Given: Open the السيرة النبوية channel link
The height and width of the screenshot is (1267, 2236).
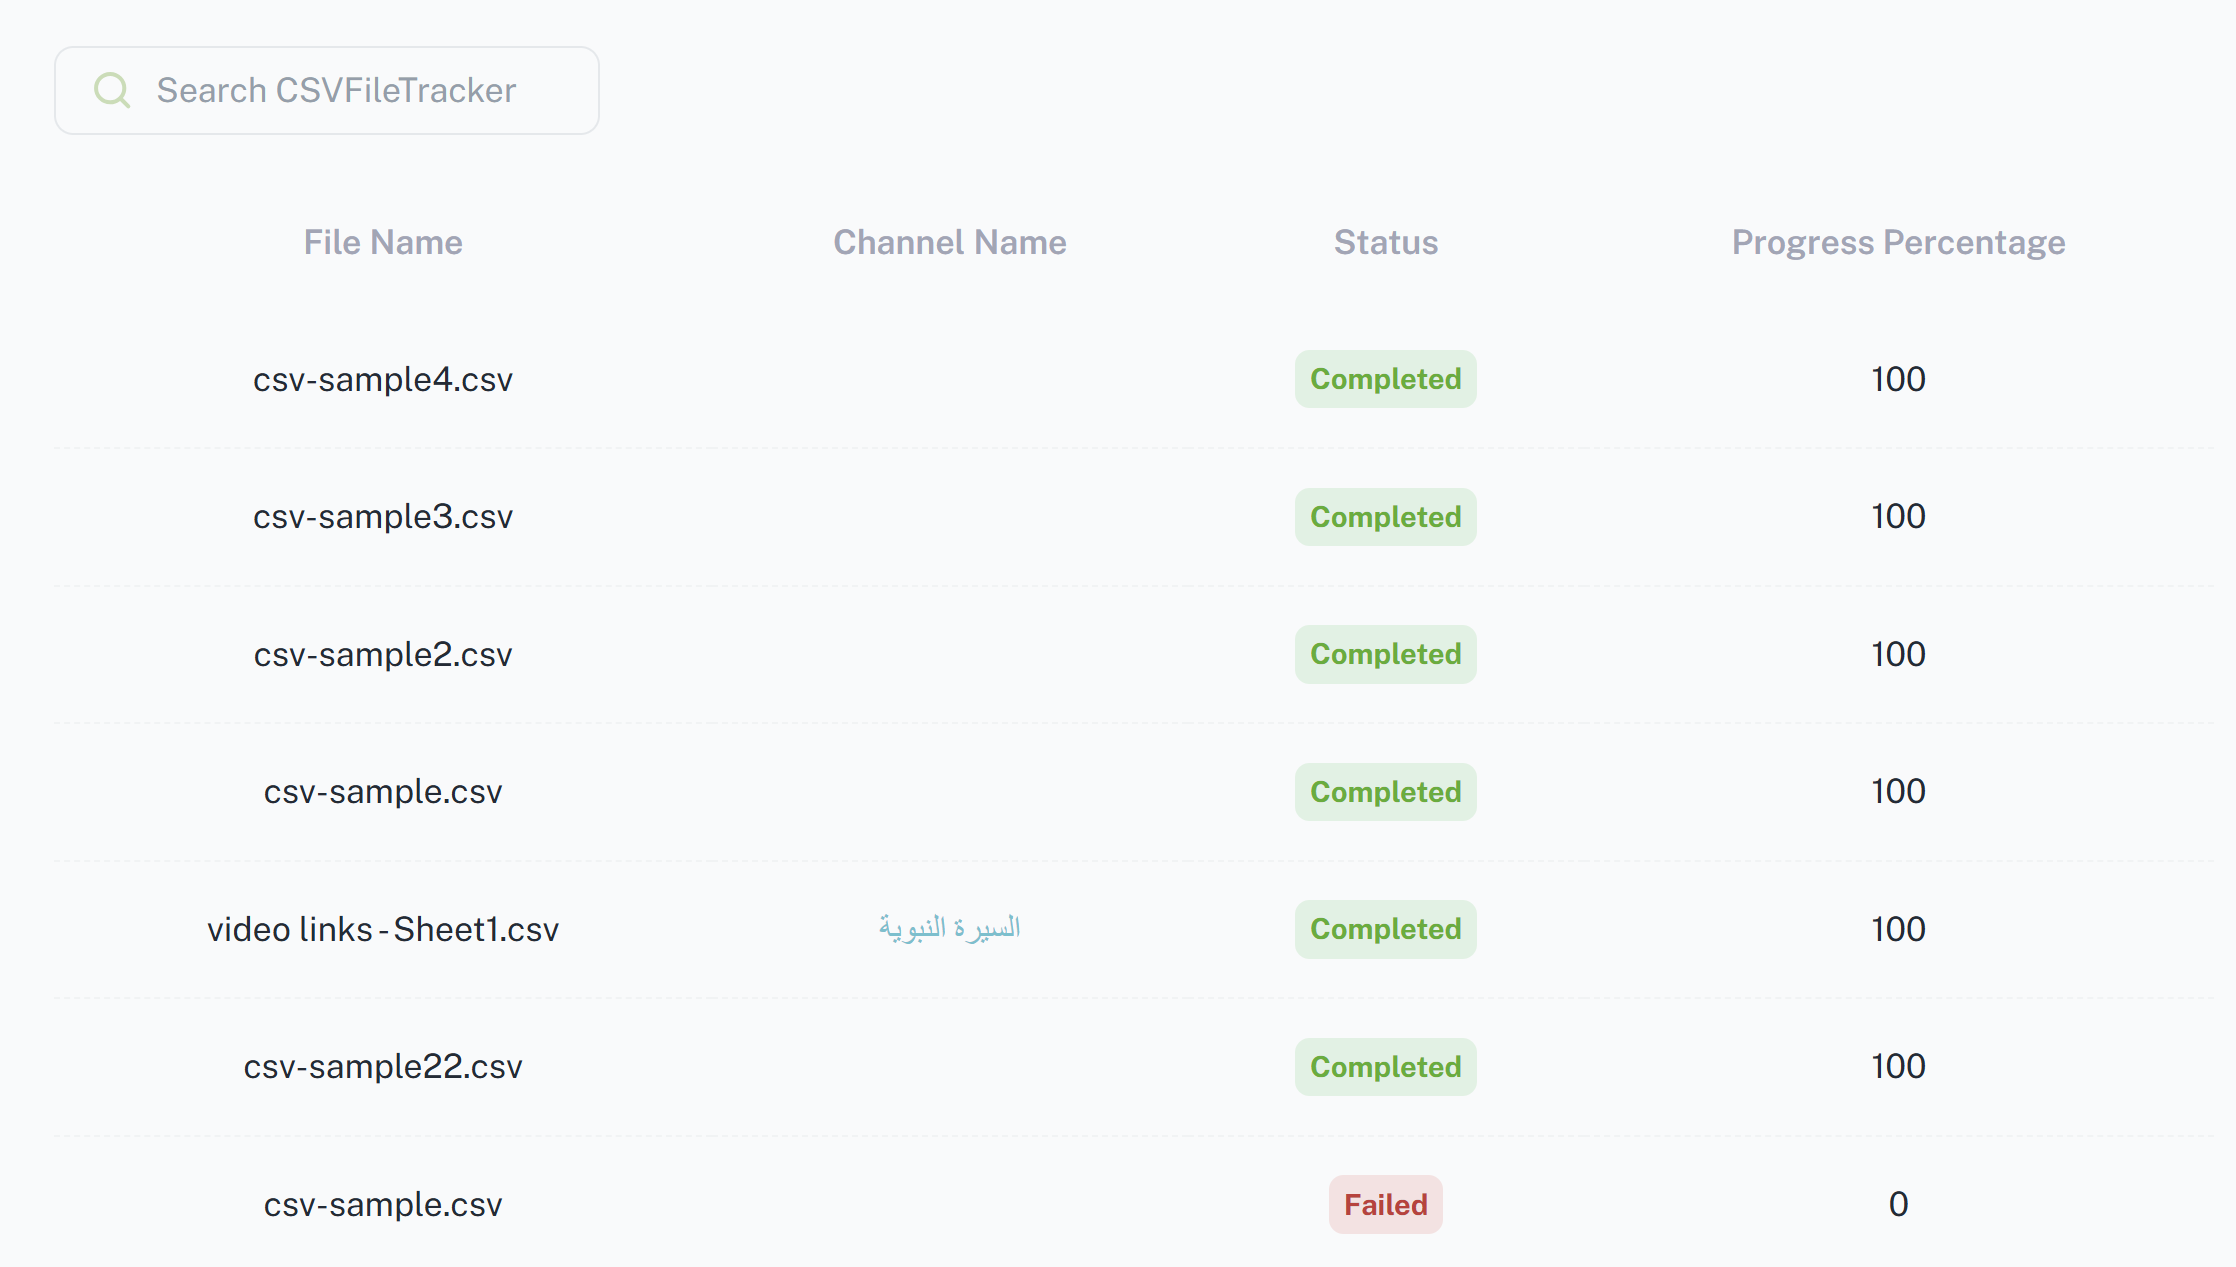Looking at the screenshot, I should point(949,928).
